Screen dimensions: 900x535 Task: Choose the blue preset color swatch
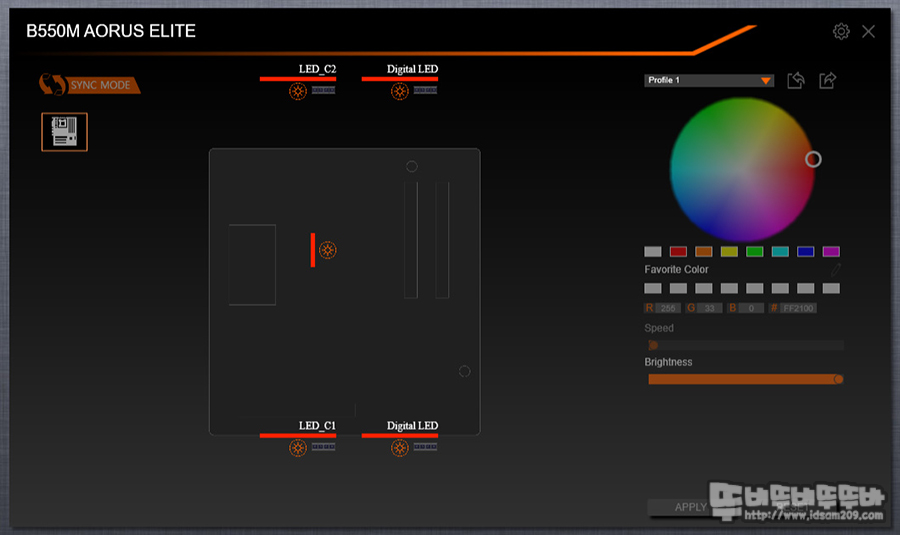(805, 251)
